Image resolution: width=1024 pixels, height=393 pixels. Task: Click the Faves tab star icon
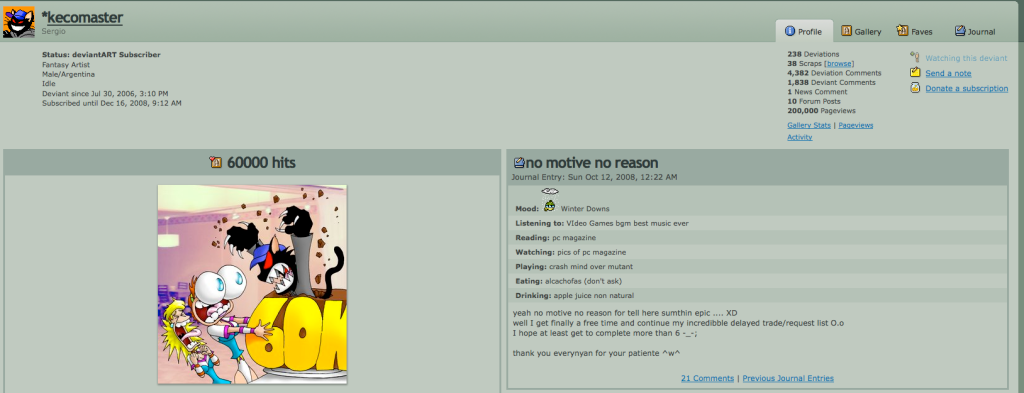pyautogui.click(x=903, y=31)
